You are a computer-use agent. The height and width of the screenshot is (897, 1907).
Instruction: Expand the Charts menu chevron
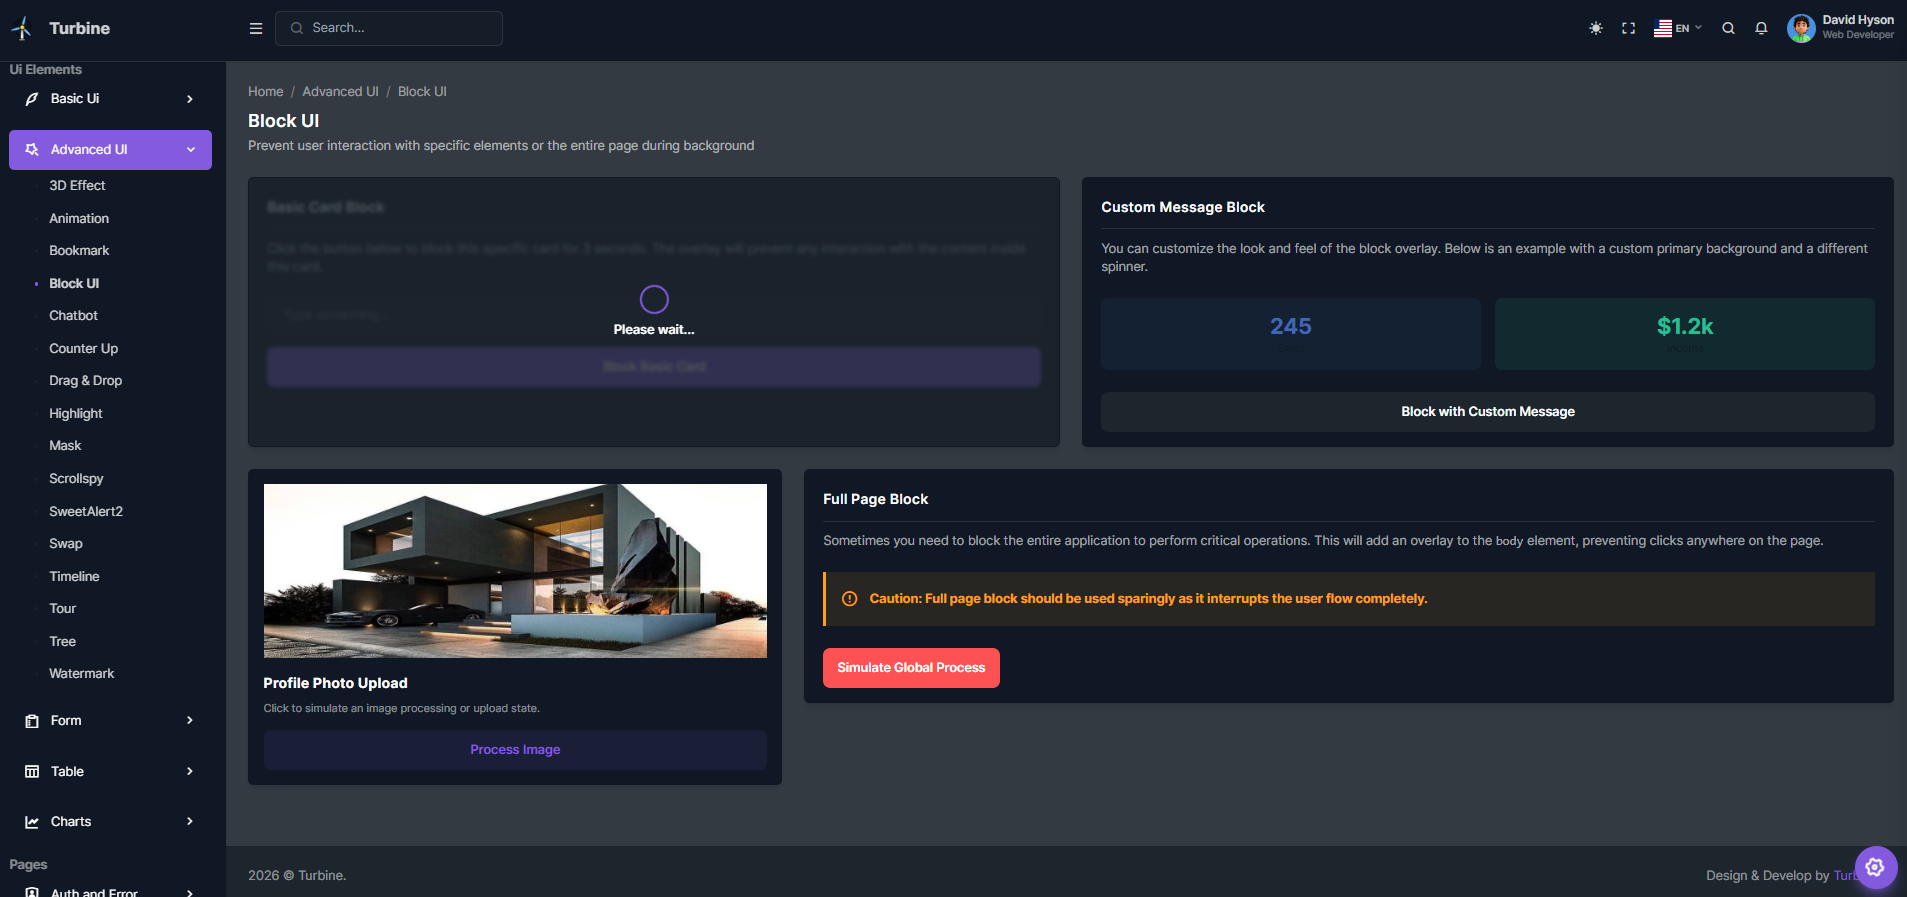[x=190, y=822]
